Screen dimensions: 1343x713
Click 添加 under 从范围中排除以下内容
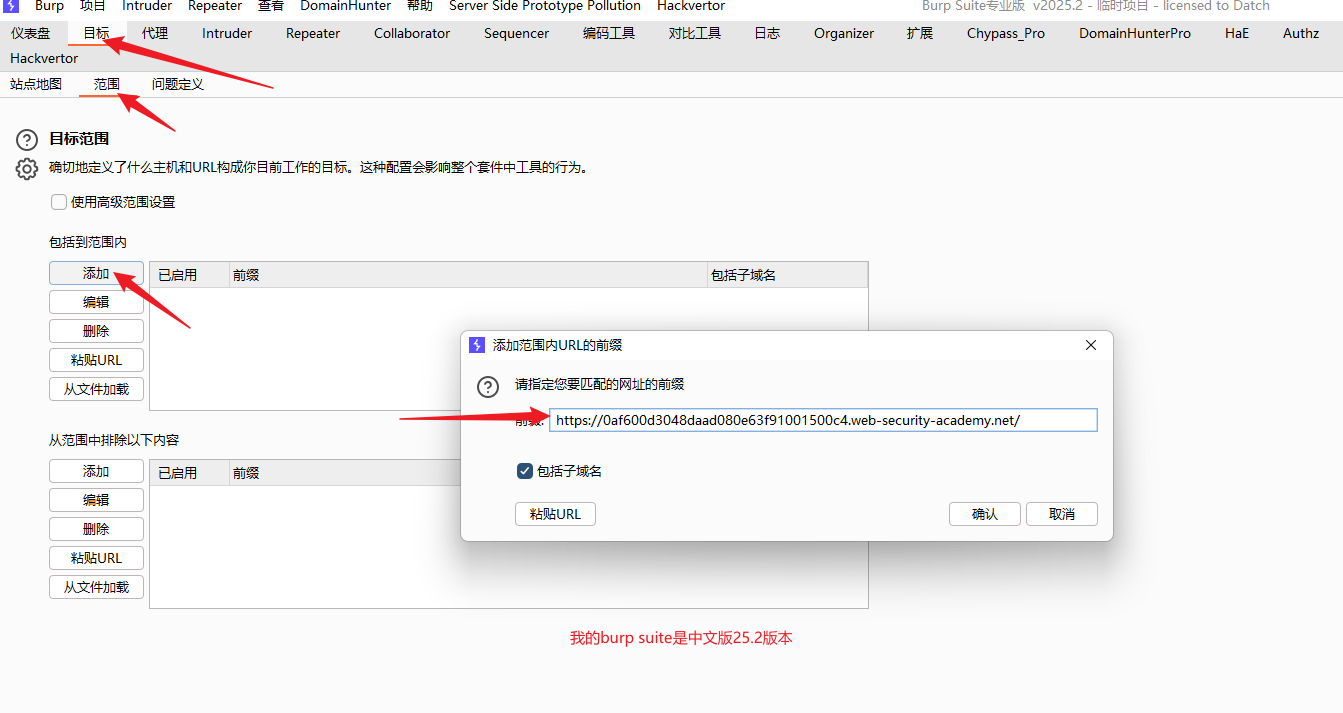[x=96, y=471]
